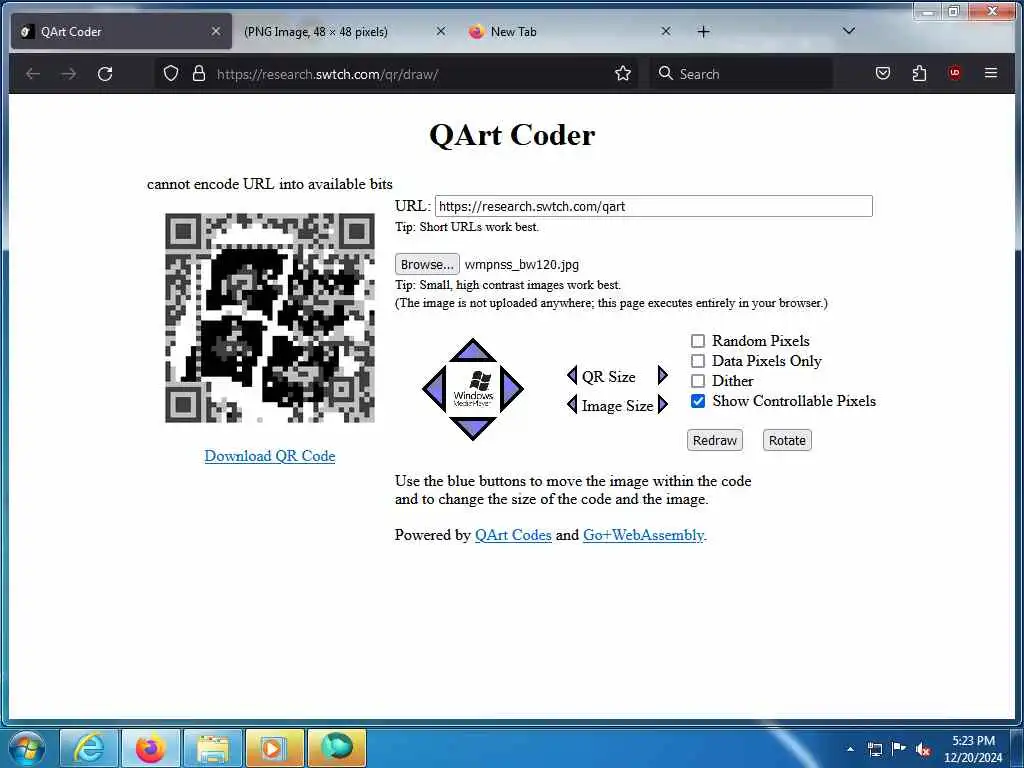This screenshot has height=768, width=1024.
Task: Click the Rotate button
Action: (787, 440)
